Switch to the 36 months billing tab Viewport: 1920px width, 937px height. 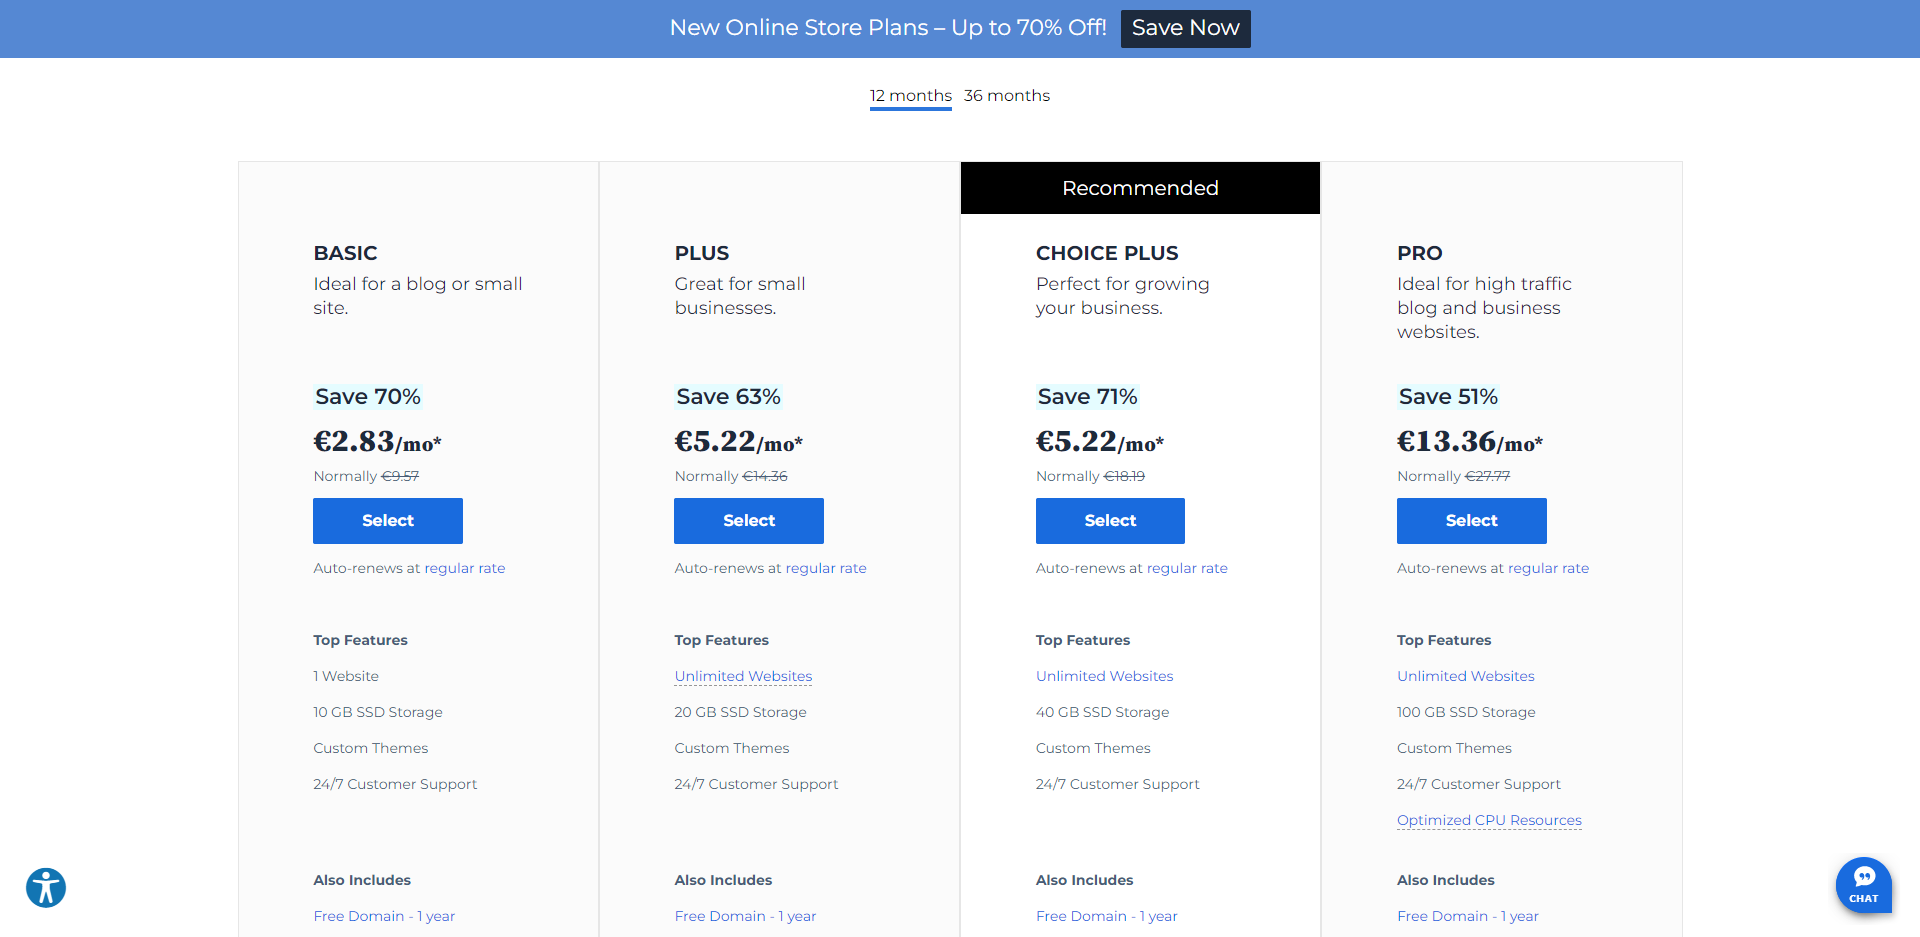(x=1006, y=96)
